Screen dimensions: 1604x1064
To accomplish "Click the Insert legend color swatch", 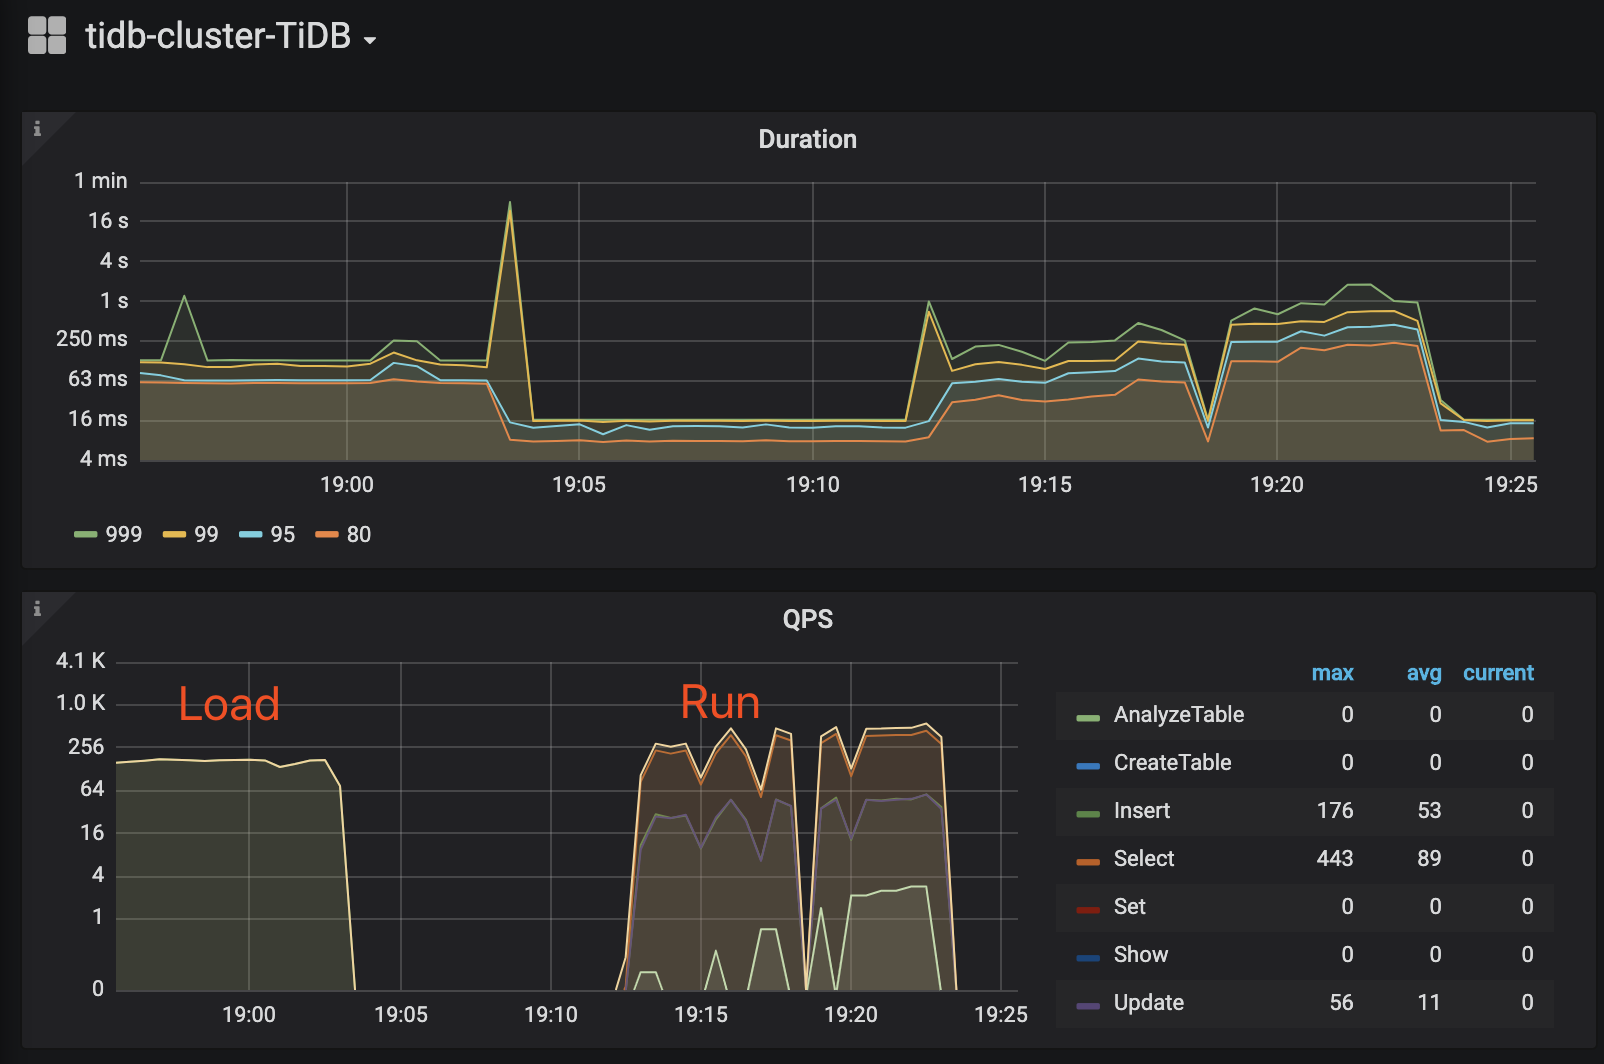I will point(1088,814).
